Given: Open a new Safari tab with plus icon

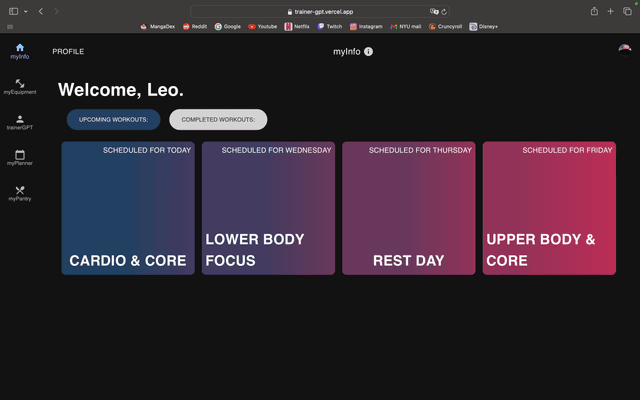Looking at the screenshot, I should (610, 11).
